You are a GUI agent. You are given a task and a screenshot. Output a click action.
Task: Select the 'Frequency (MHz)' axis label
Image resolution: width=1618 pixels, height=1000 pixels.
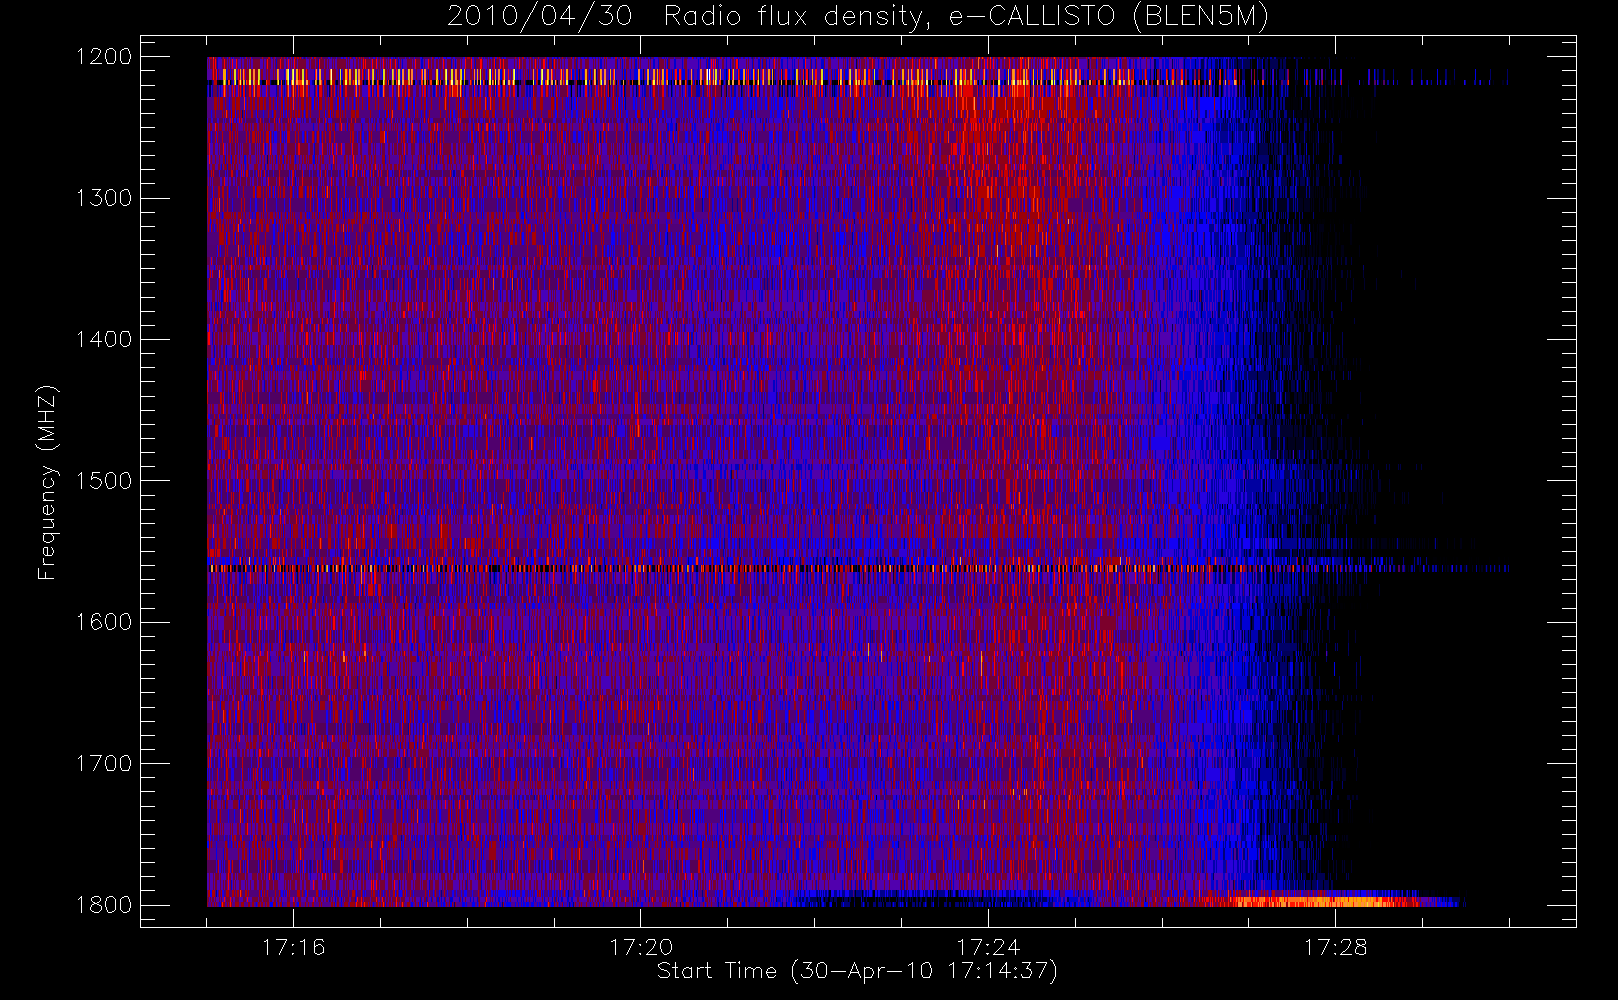click(47, 482)
